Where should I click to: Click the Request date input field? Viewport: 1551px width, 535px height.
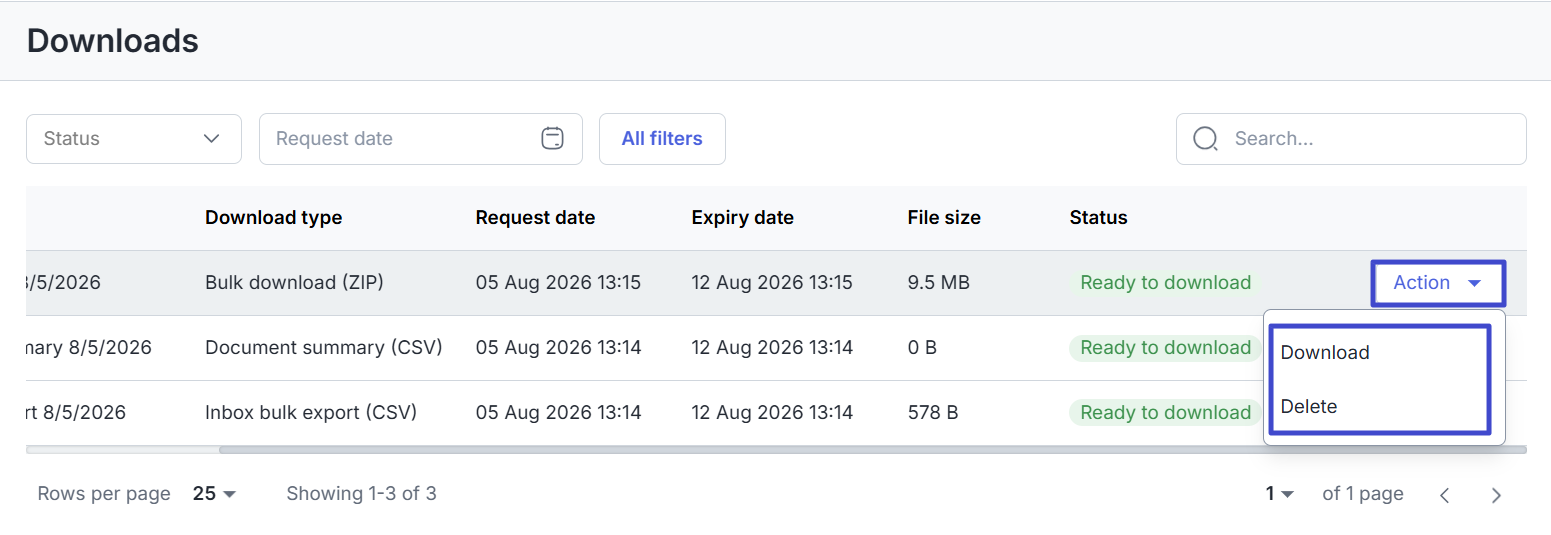pos(420,139)
